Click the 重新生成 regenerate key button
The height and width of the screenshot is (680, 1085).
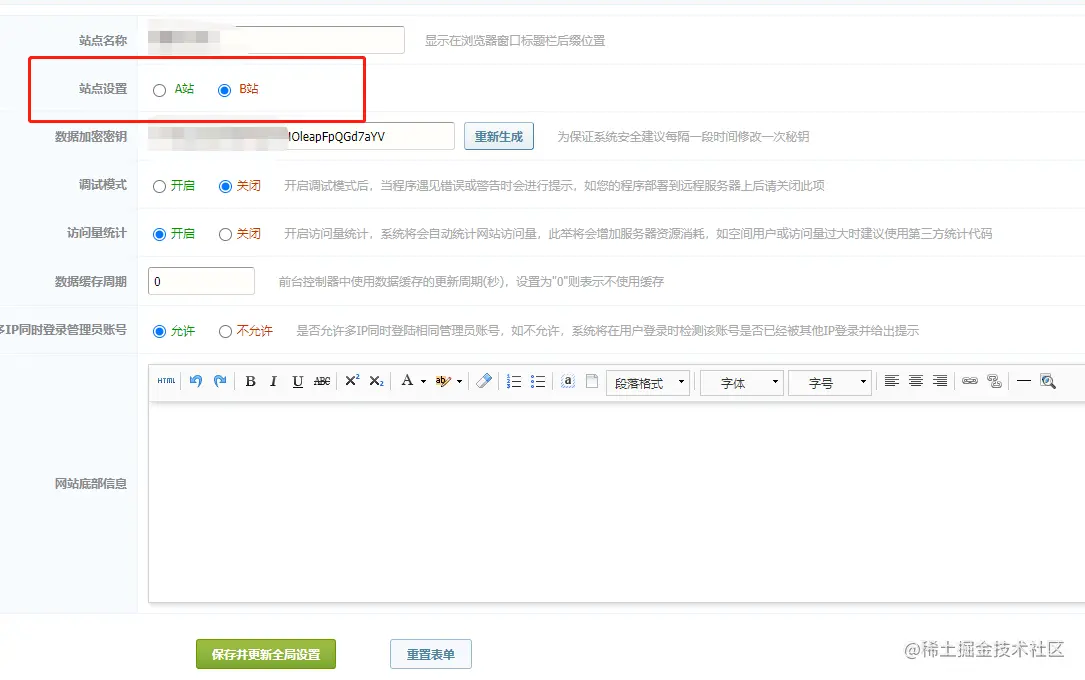pos(499,136)
